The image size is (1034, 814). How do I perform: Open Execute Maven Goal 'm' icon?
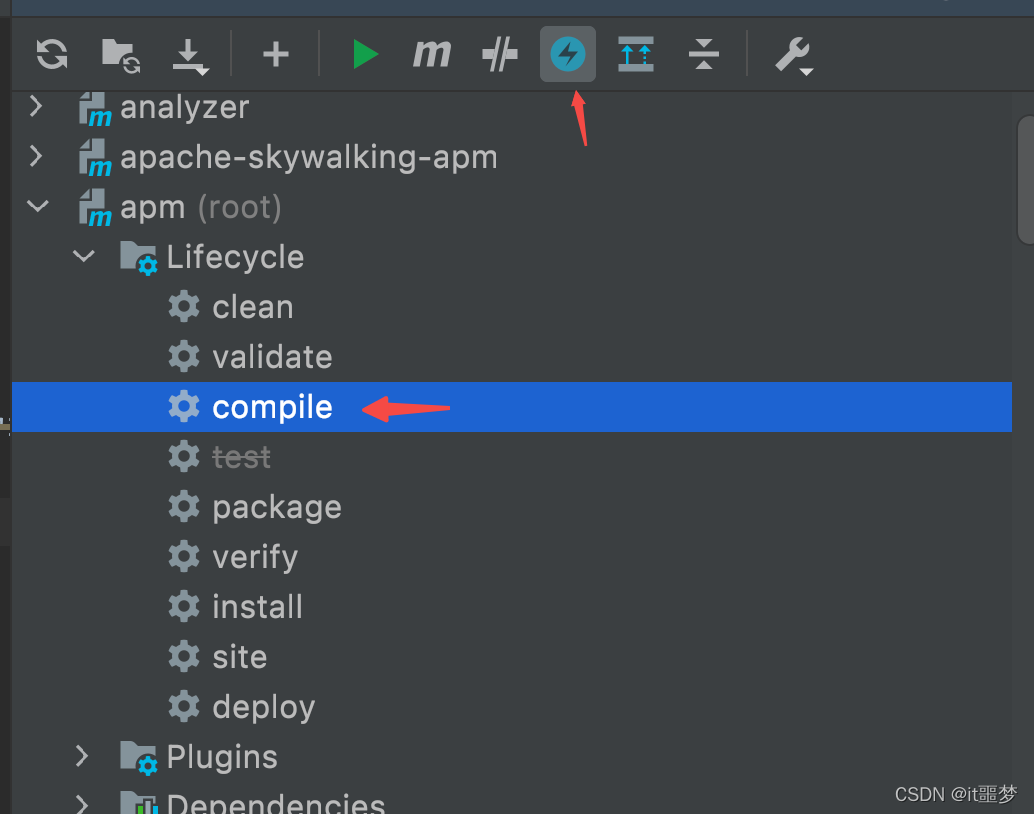pyautogui.click(x=432, y=53)
